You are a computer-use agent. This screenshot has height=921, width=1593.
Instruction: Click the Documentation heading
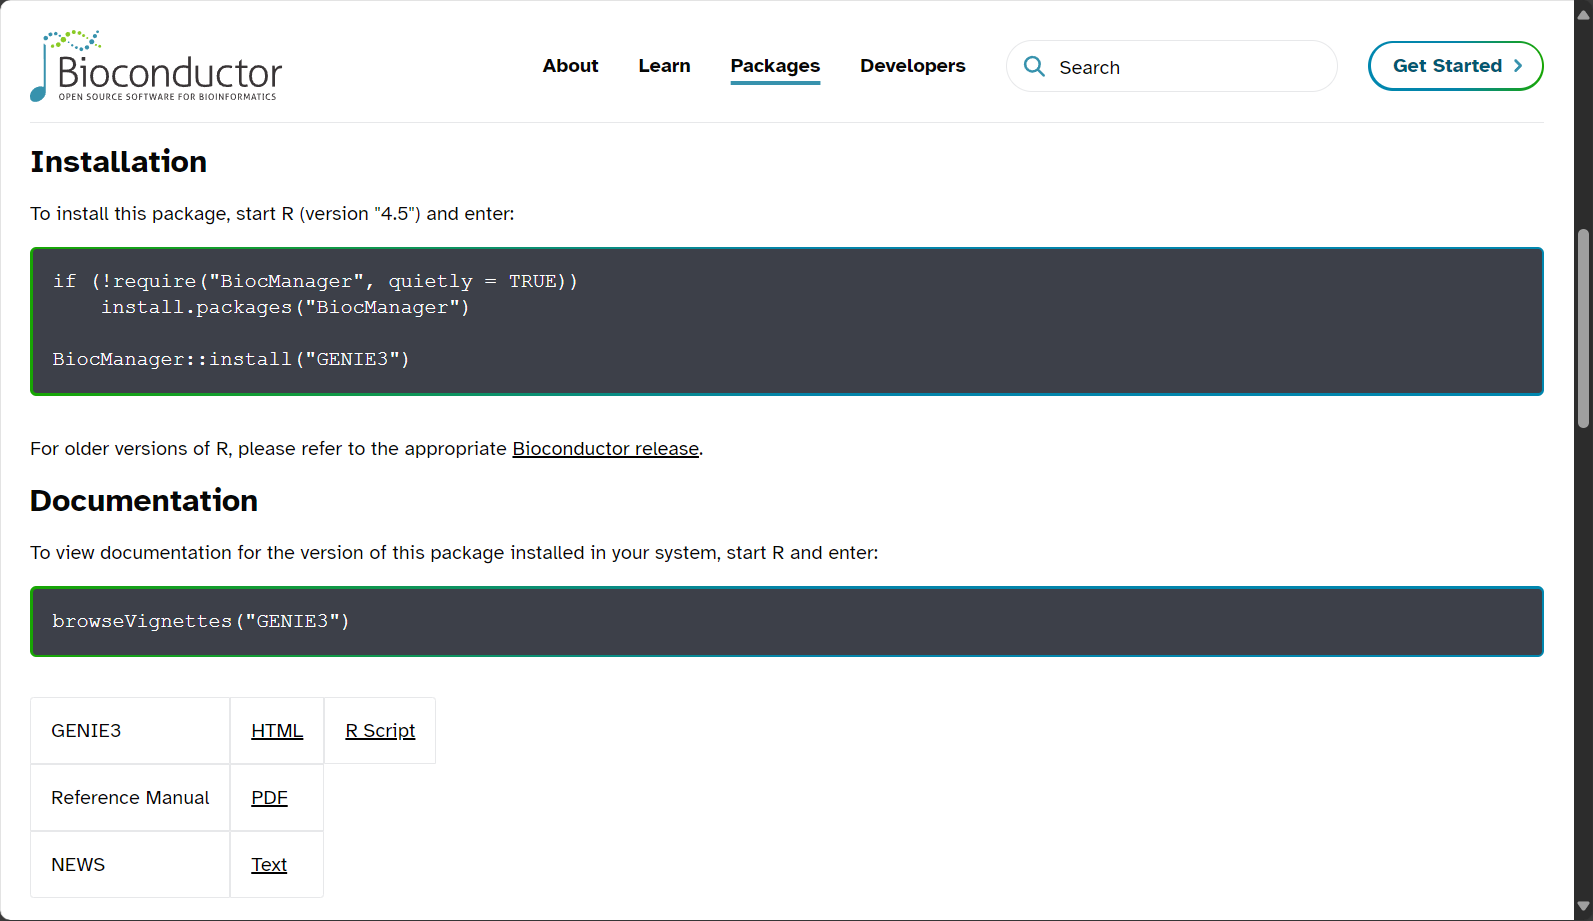point(144,501)
